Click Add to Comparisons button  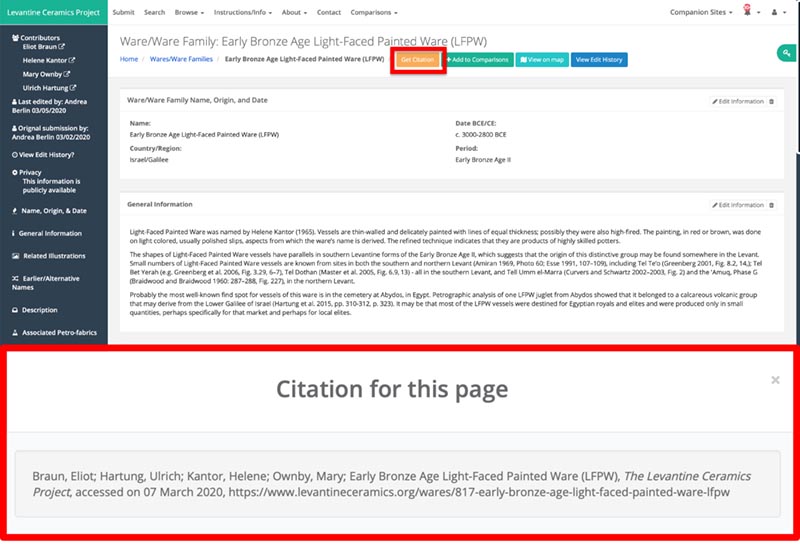(478, 60)
